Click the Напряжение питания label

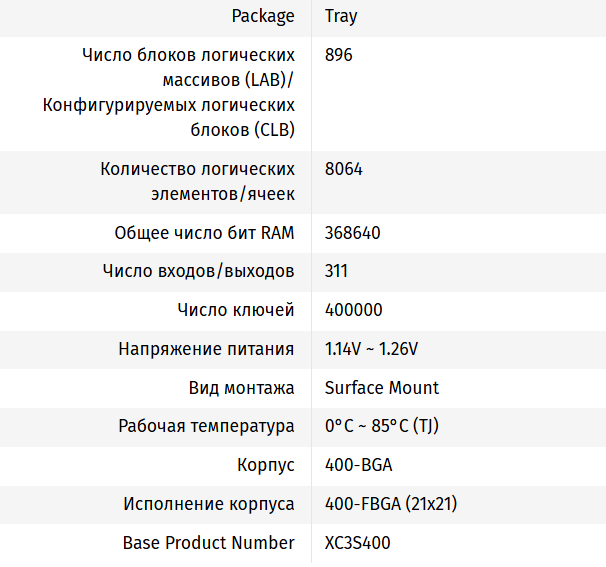pos(206,349)
